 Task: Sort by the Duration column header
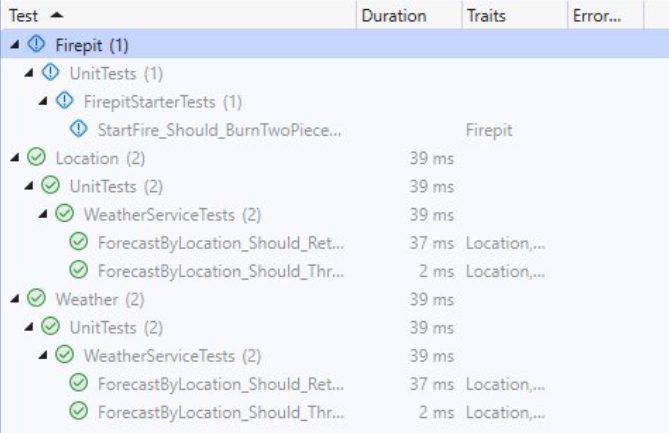click(394, 16)
